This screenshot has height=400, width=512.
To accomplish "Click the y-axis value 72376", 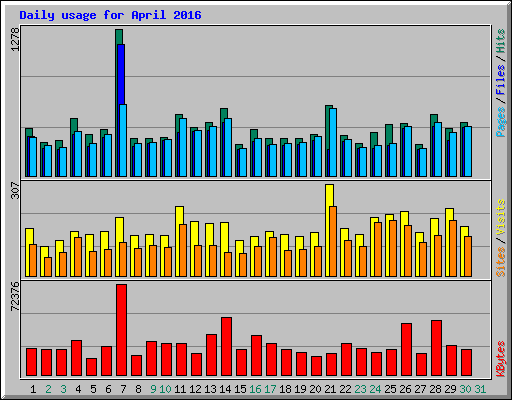I will pos(15,296).
